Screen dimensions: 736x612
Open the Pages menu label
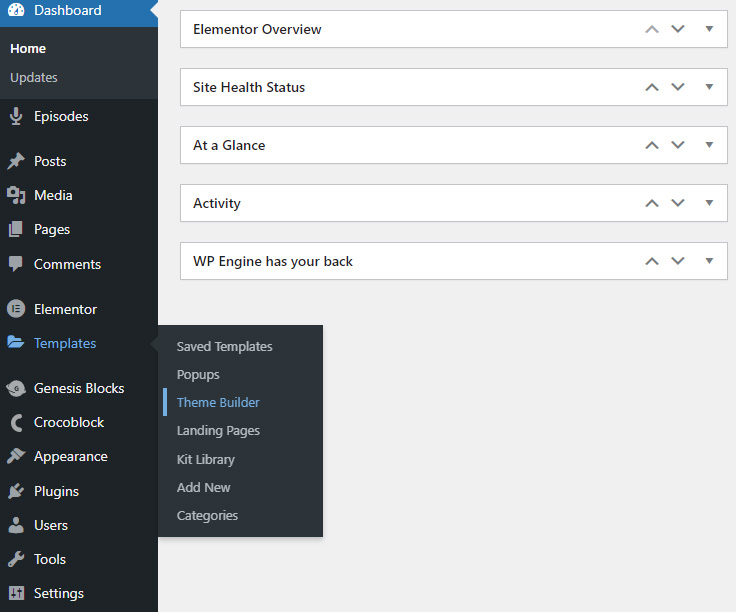pos(52,229)
